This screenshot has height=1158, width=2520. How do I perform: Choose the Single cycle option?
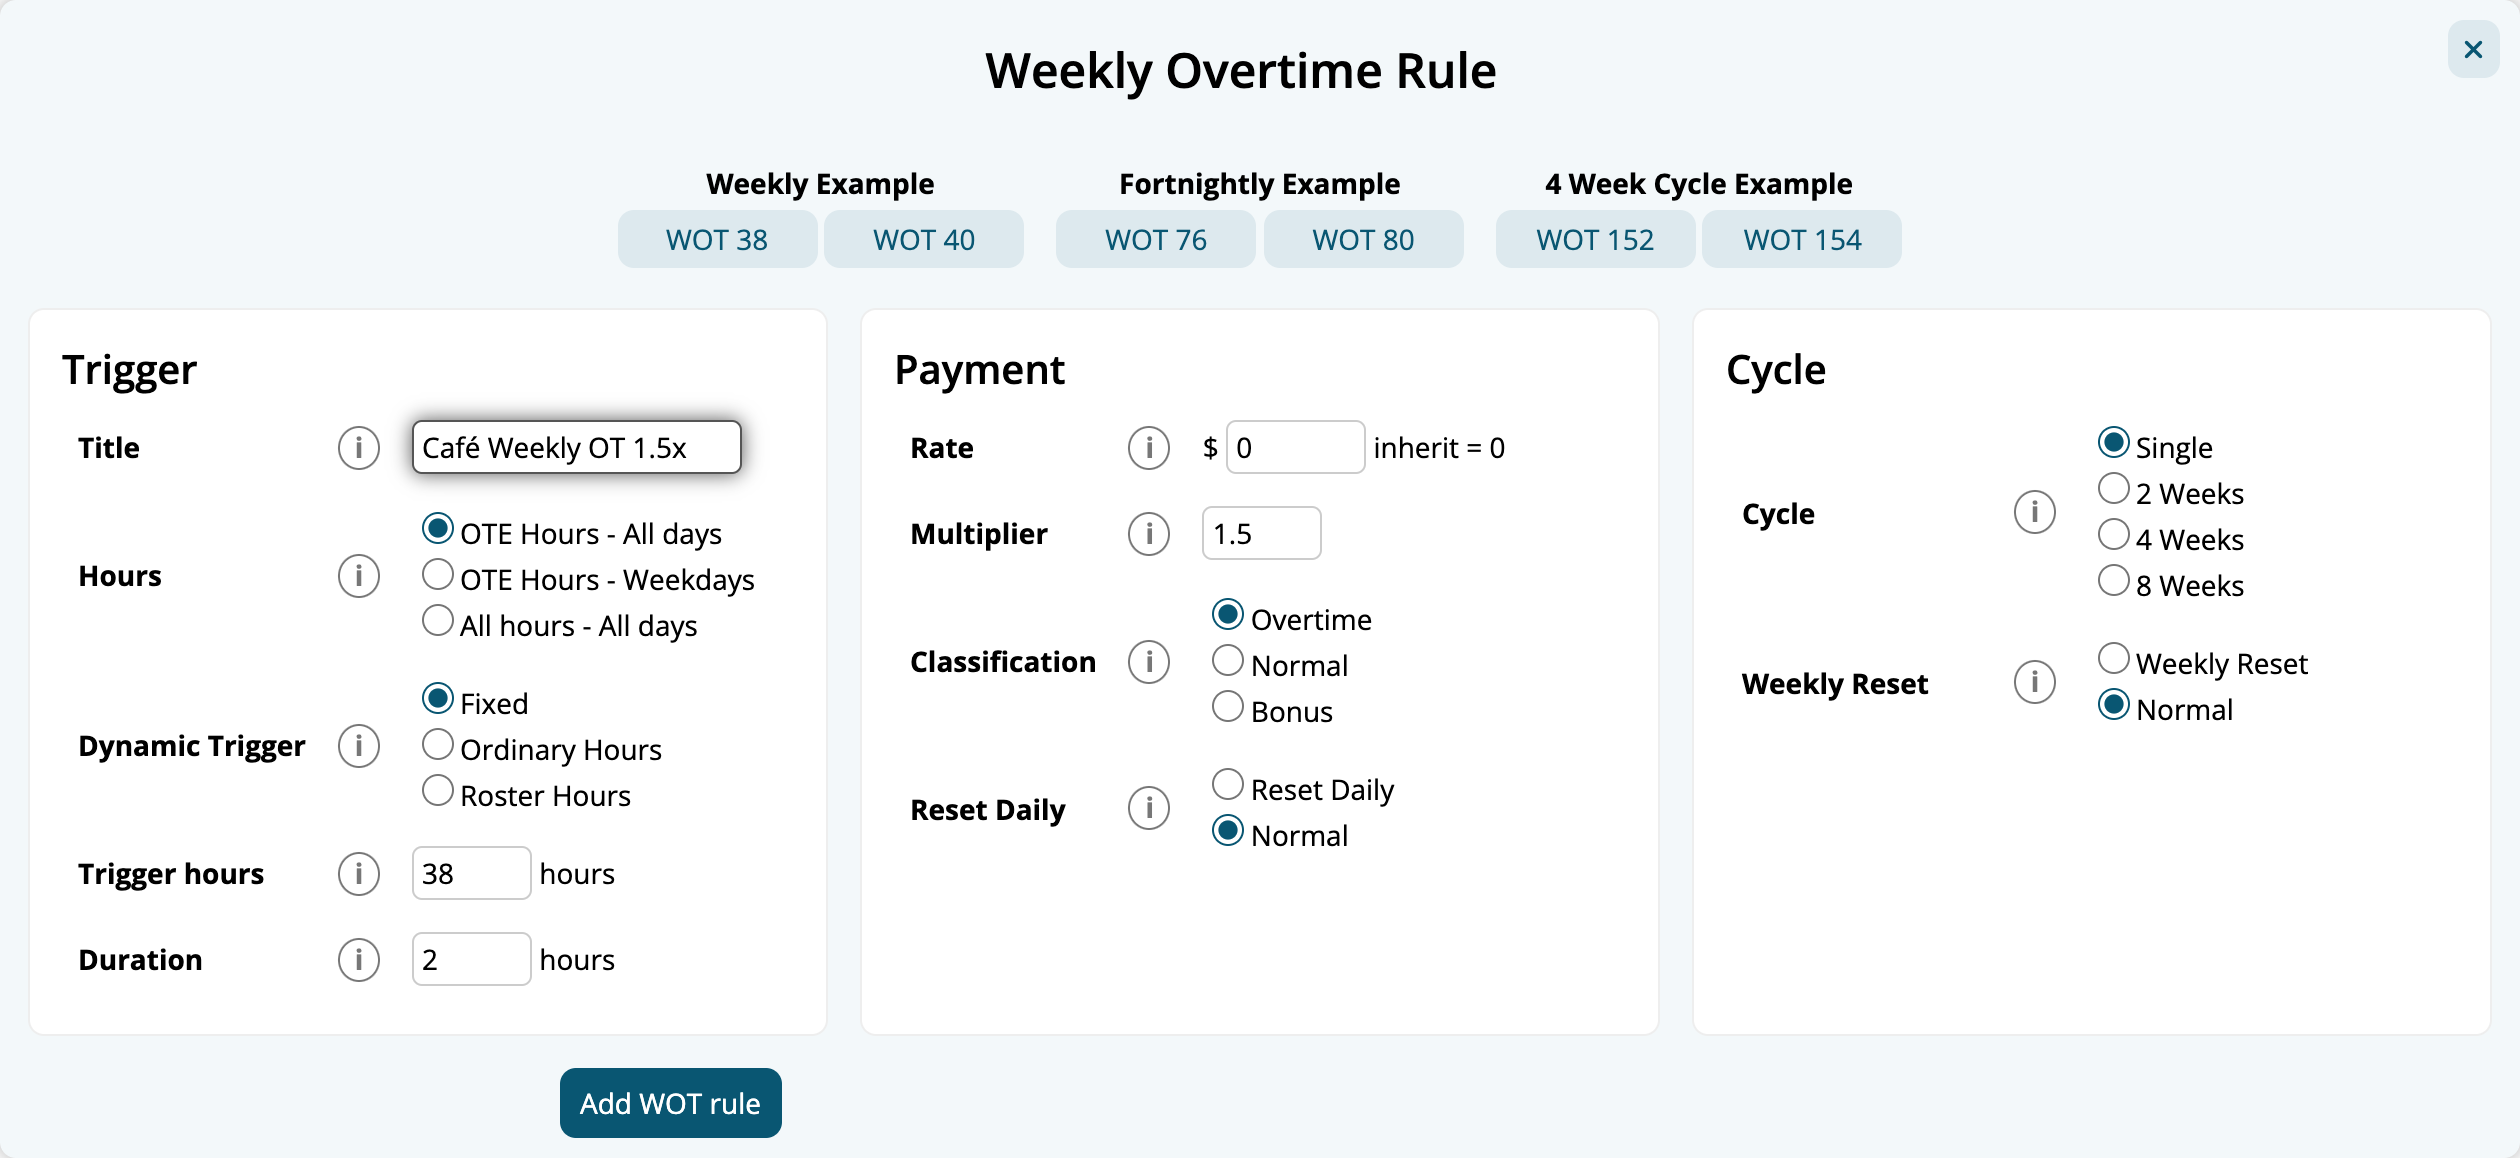(2113, 443)
